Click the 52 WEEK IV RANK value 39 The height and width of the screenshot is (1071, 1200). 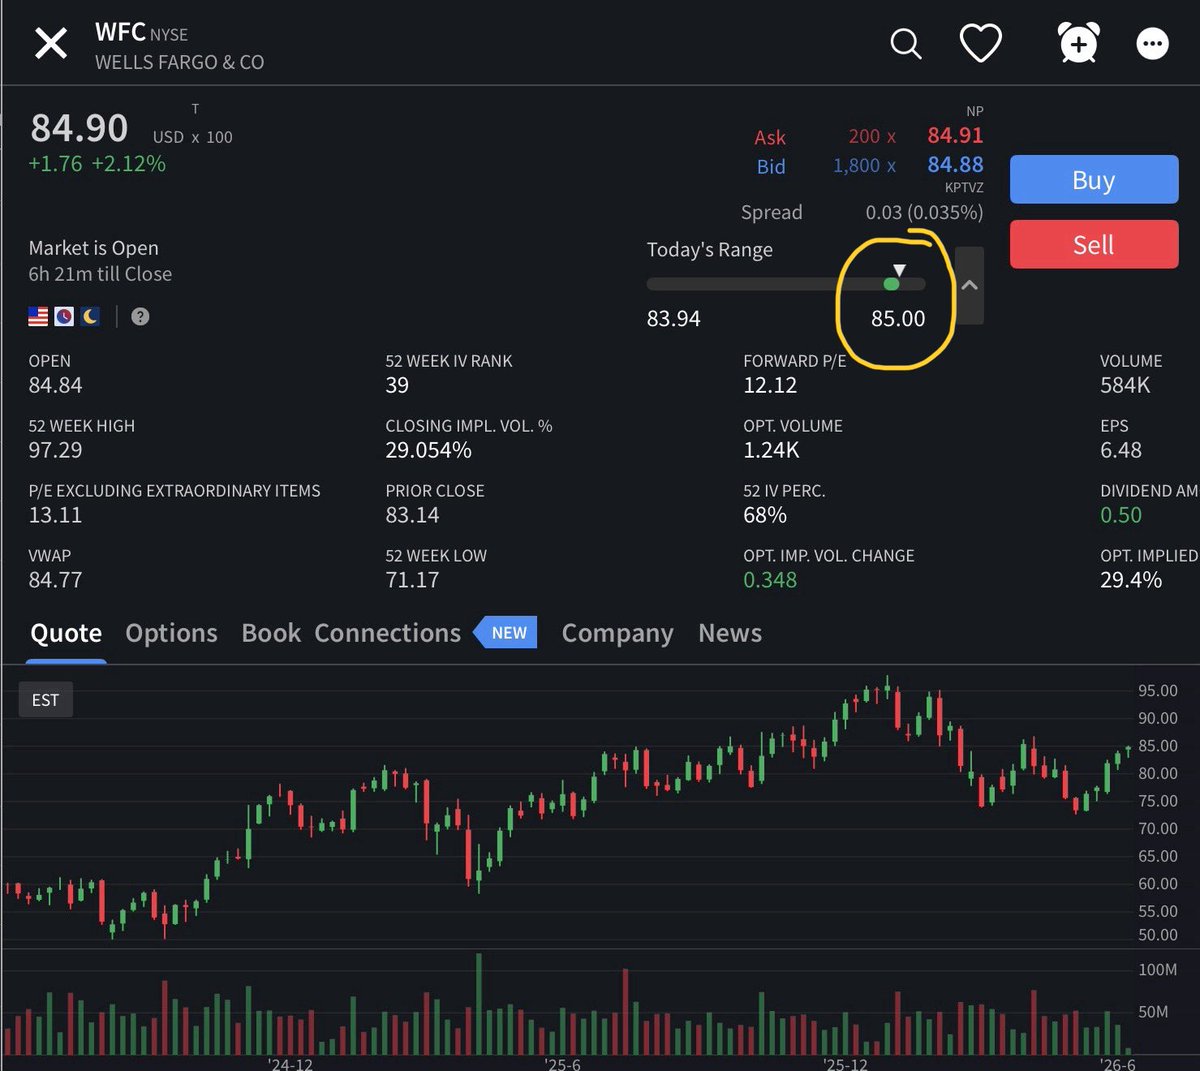point(397,385)
